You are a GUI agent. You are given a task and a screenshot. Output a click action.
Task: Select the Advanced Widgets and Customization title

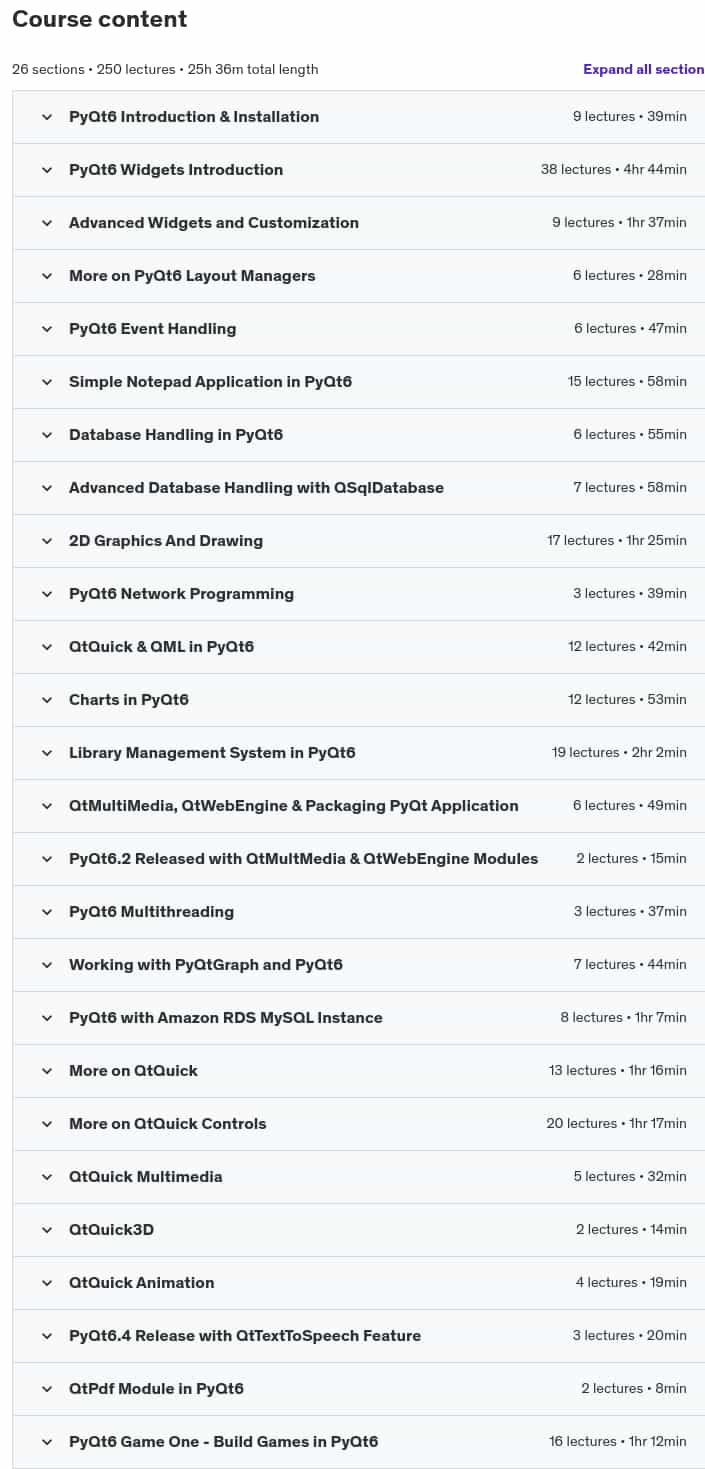coord(214,223)
